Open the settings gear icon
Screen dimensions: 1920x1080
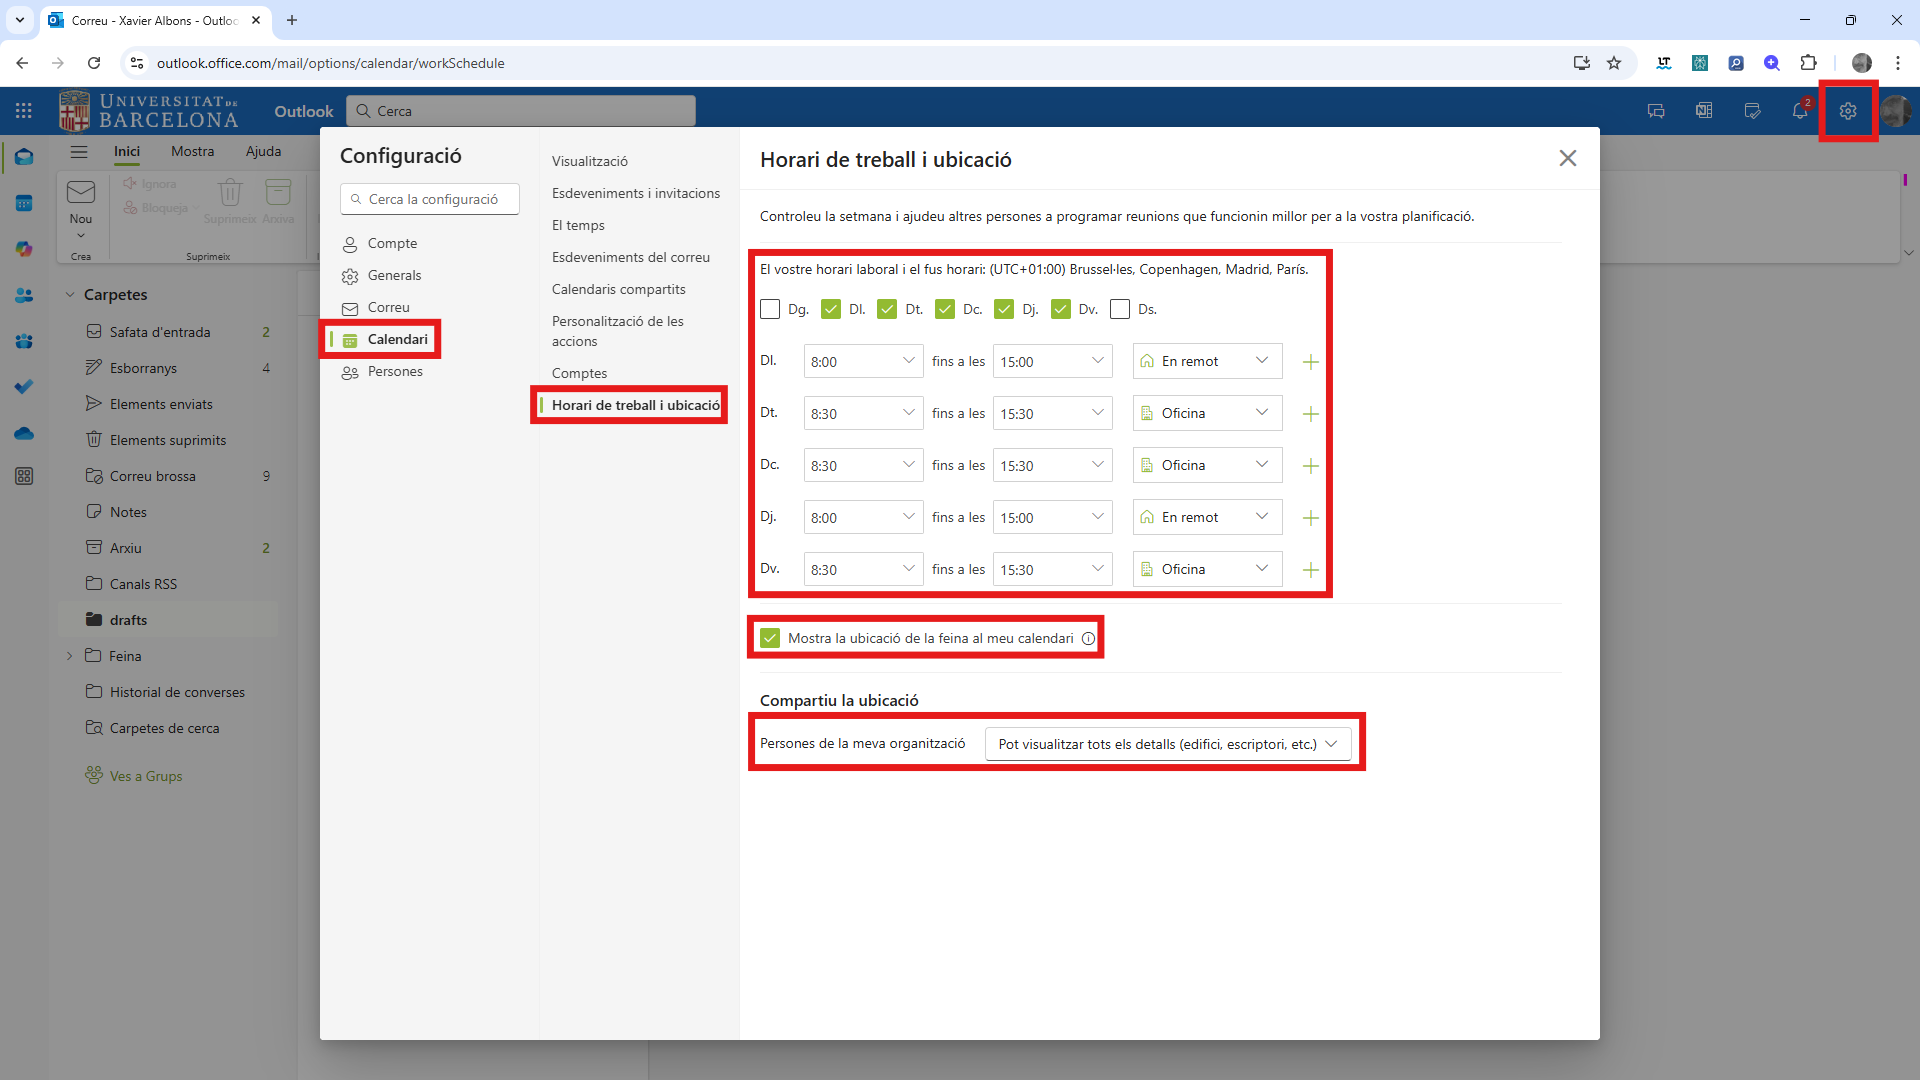pos(1847,111)
